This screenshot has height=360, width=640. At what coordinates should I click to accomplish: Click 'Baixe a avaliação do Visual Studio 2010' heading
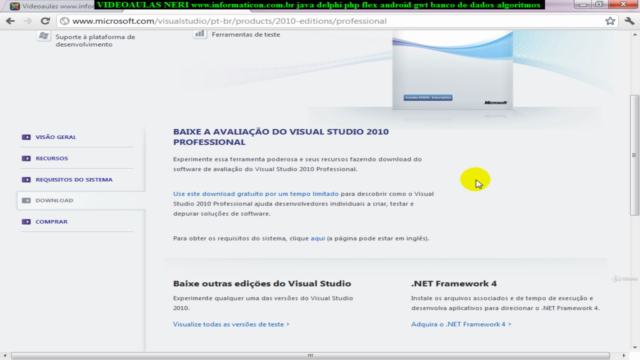pos(281,137)
